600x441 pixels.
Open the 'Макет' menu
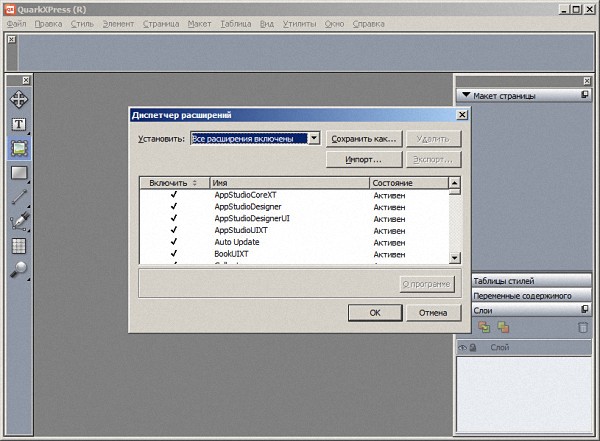point(198,22)
